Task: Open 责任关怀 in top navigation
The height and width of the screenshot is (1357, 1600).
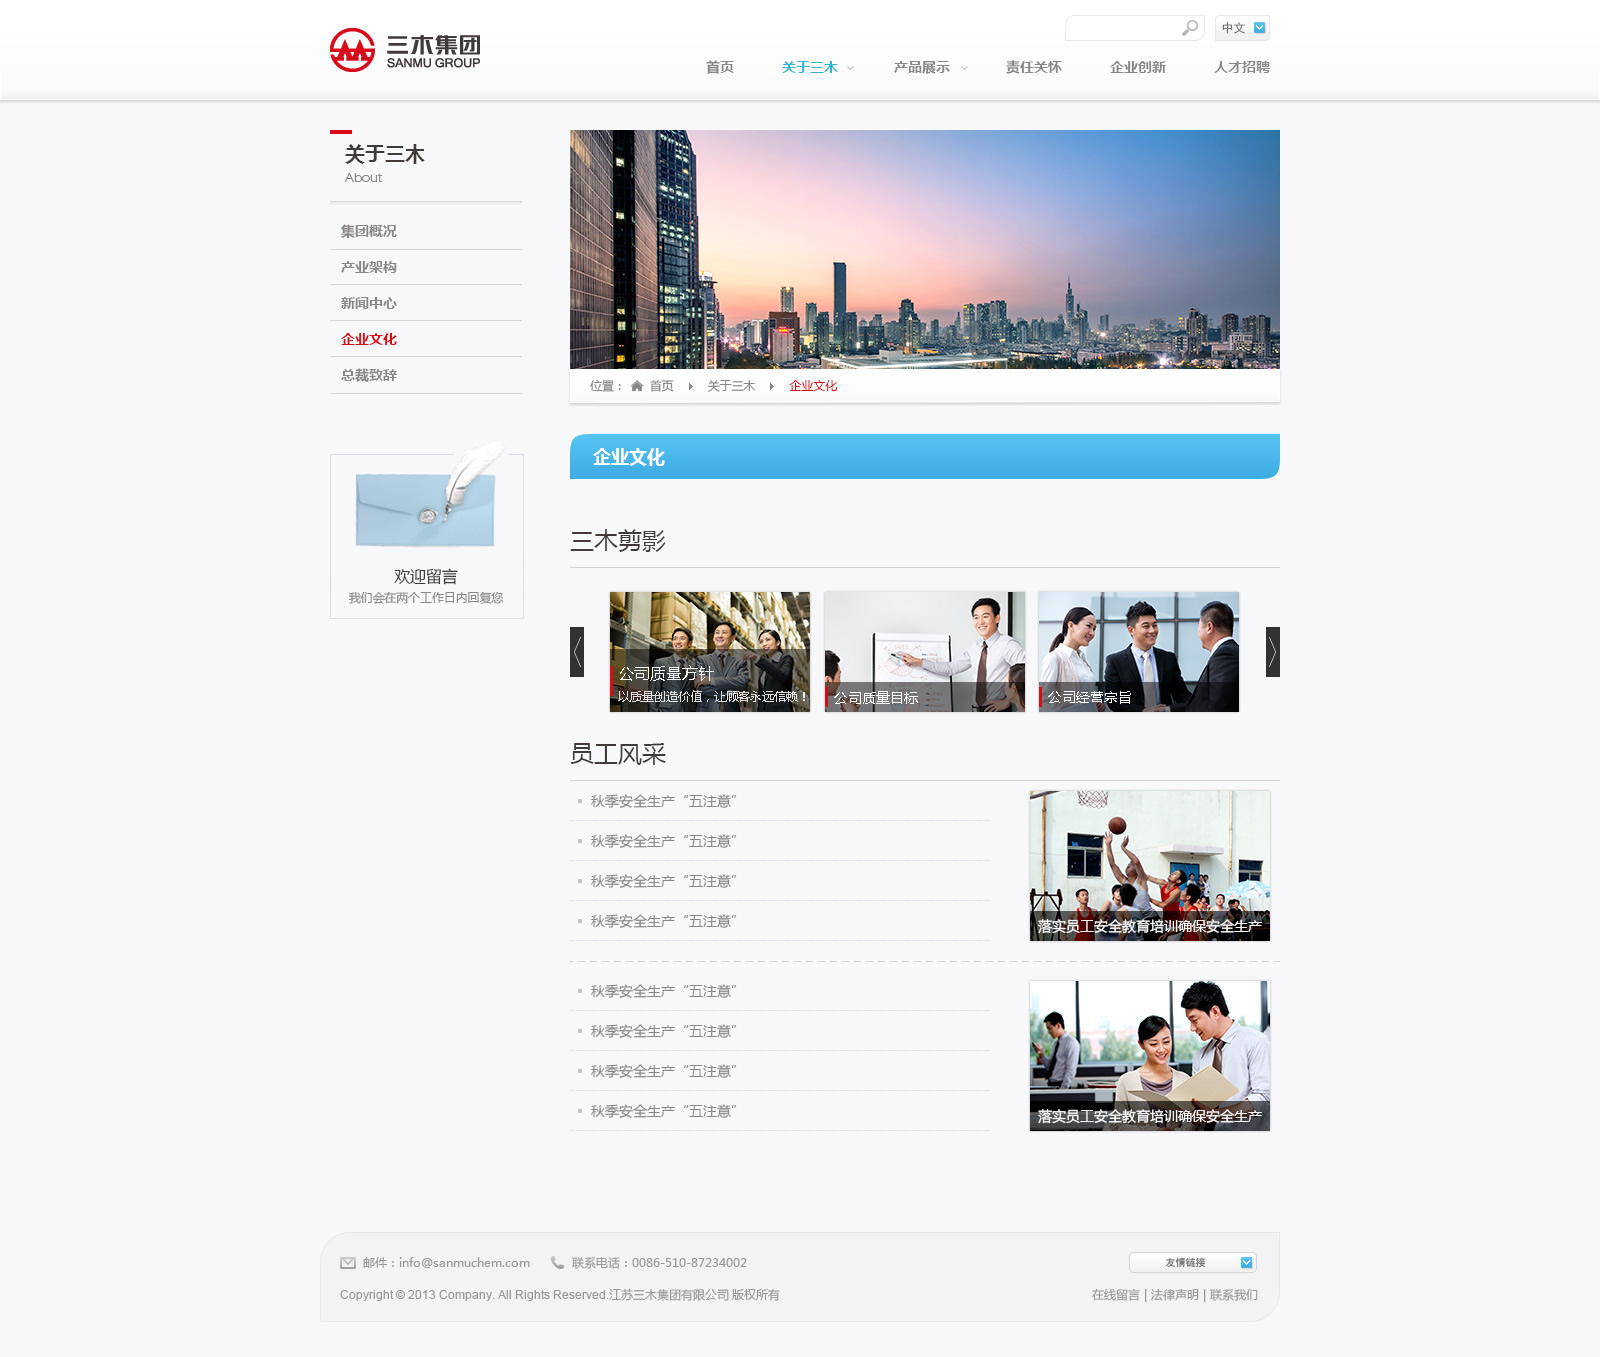Action: point(1034,67)
